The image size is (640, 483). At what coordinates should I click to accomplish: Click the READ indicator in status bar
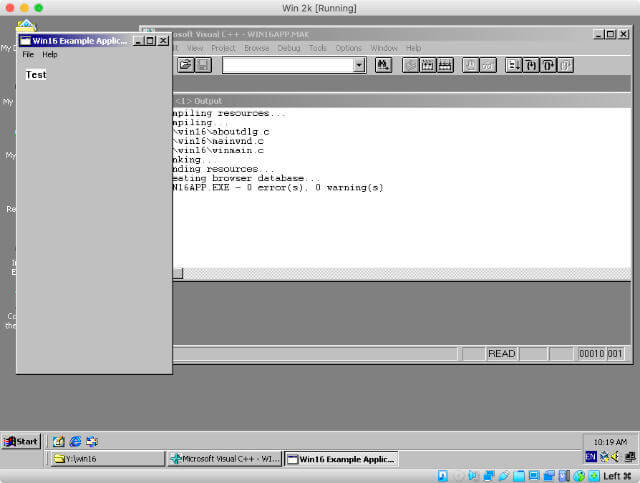coord(502,354)
